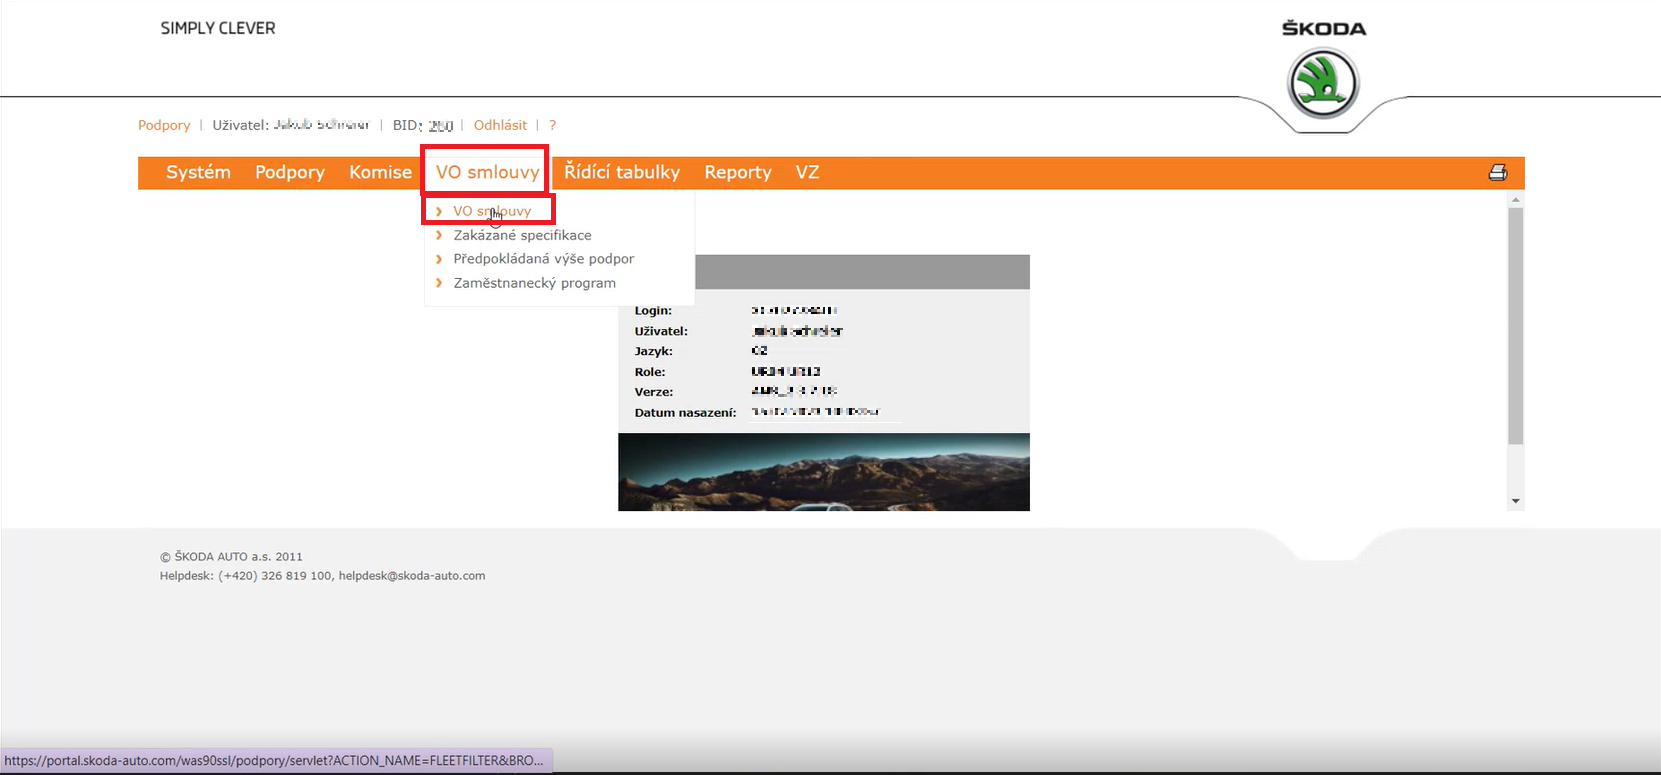Image resolution: width=1661 pixels, height=775 pixels.
Task: Open the Komise menu
Action: [x=380, y=172]
